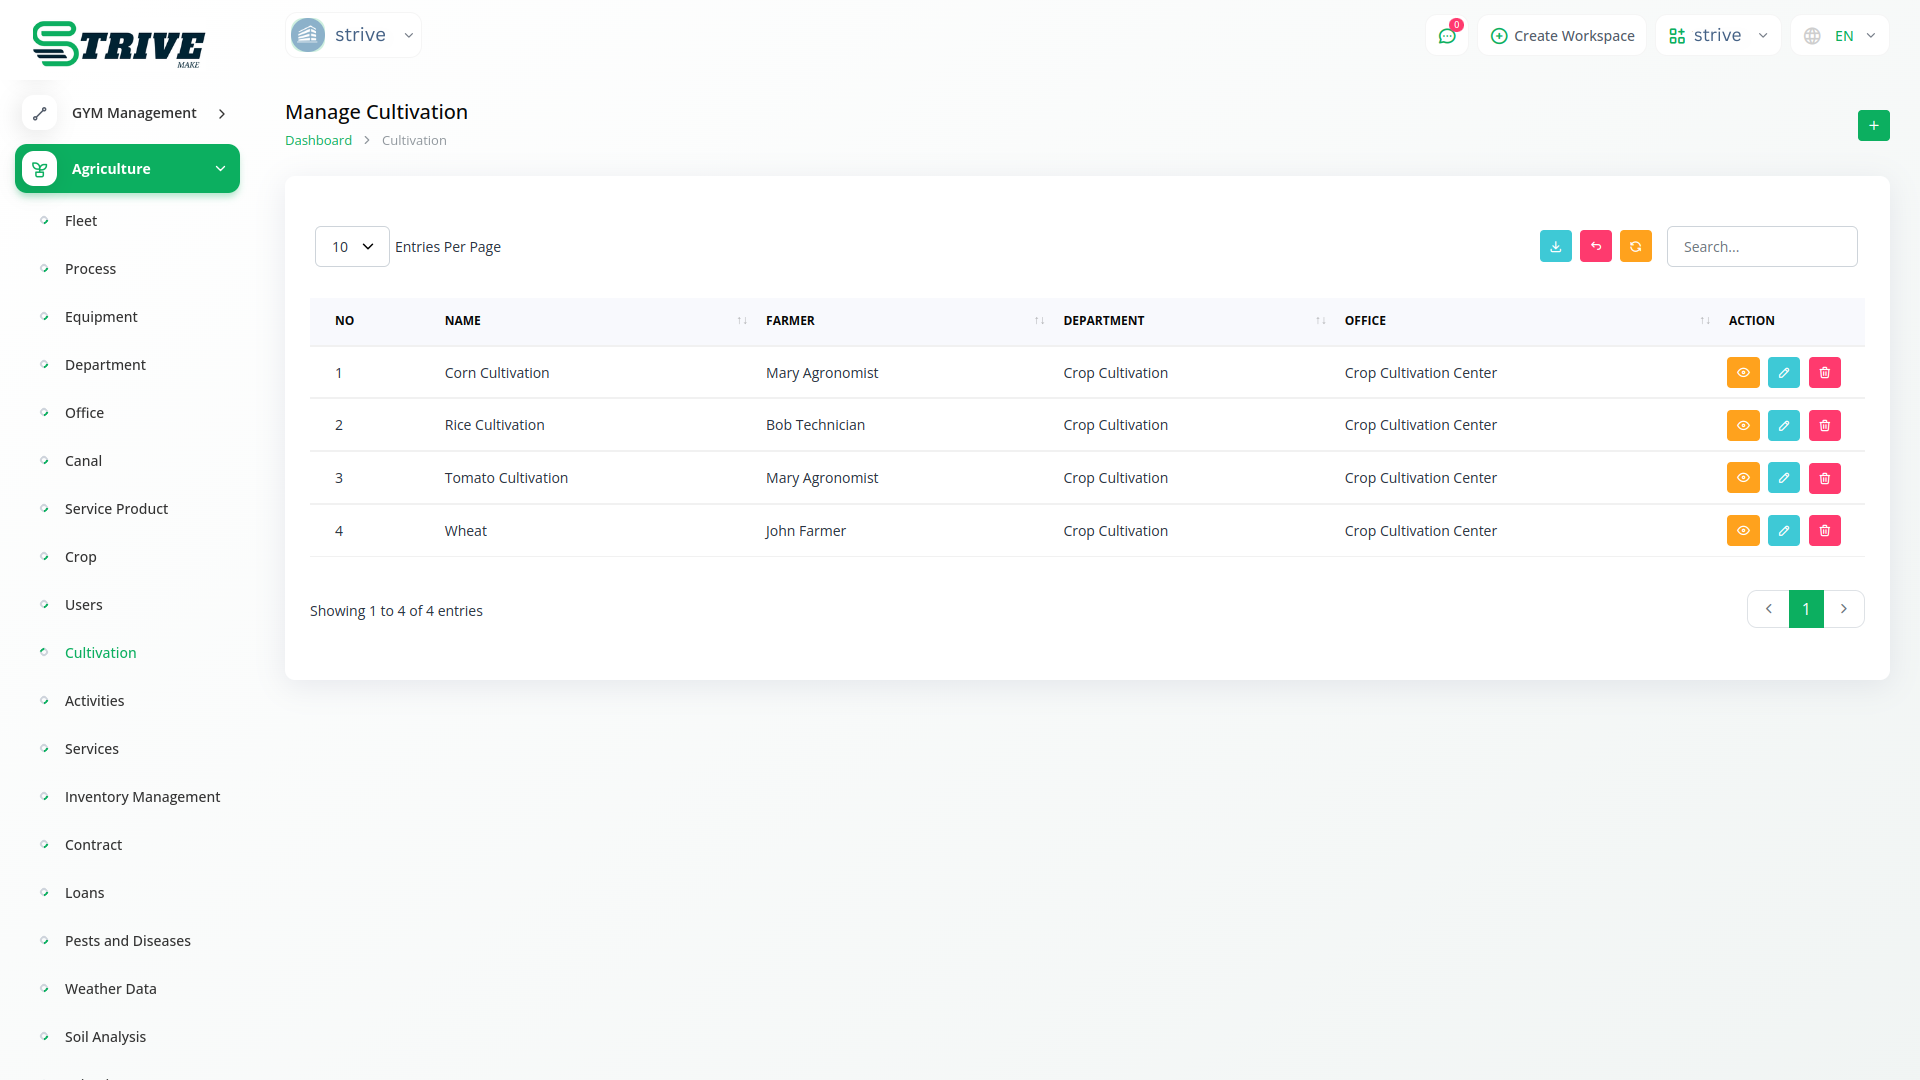The image size is (1920, 1080).
Task: Go to Pests and Diseases menu item
Action: [x=127, y=941]
